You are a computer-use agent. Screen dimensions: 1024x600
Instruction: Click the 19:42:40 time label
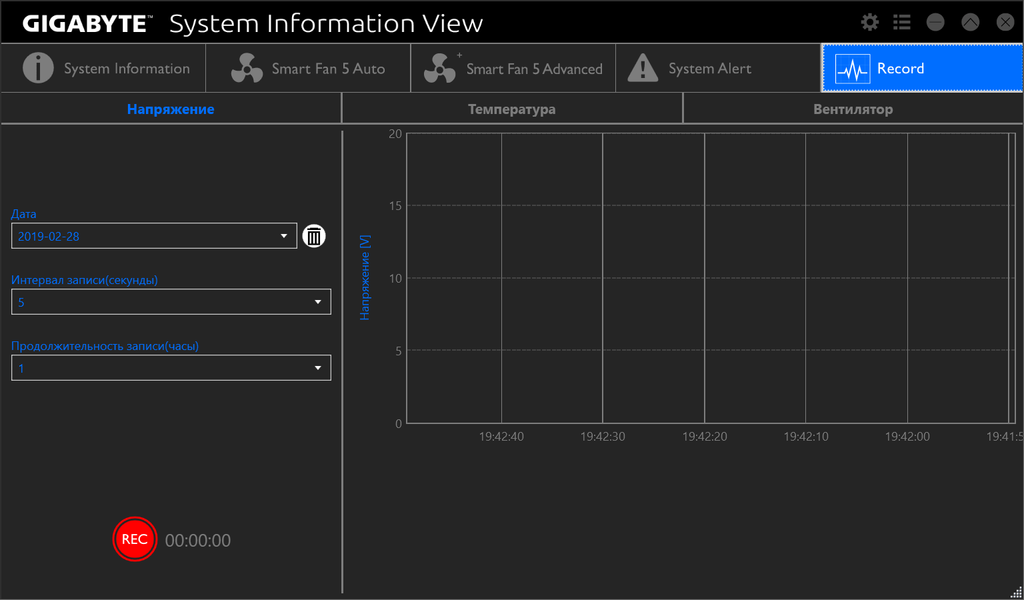click(502, 437)
